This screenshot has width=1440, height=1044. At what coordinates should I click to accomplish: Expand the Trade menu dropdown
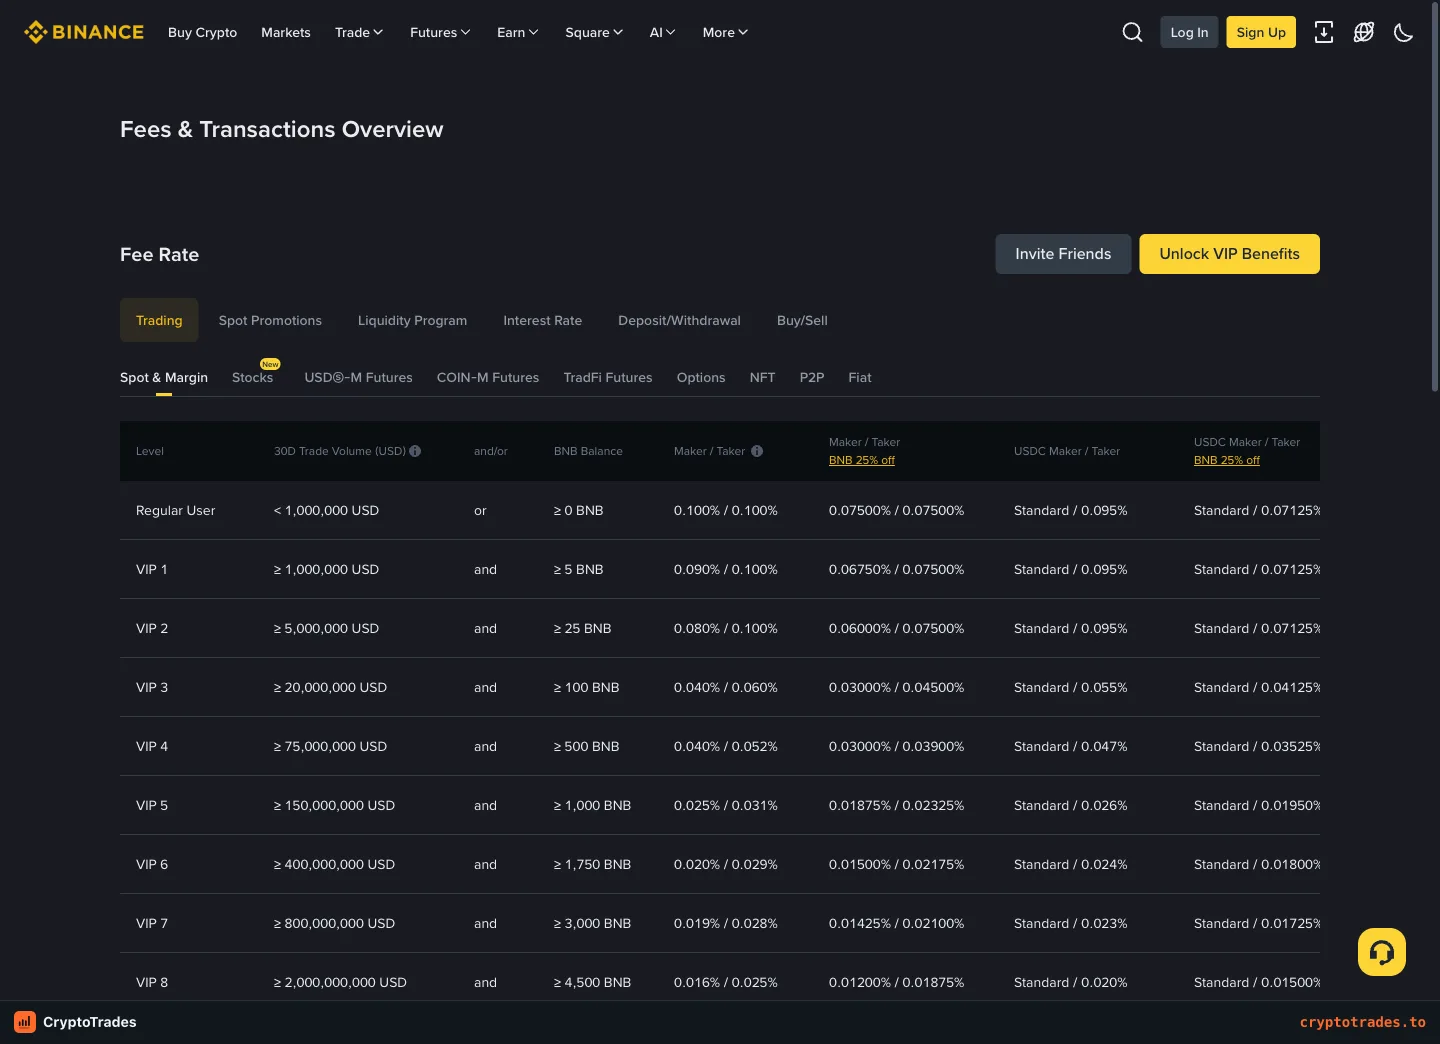click(359, 32)
